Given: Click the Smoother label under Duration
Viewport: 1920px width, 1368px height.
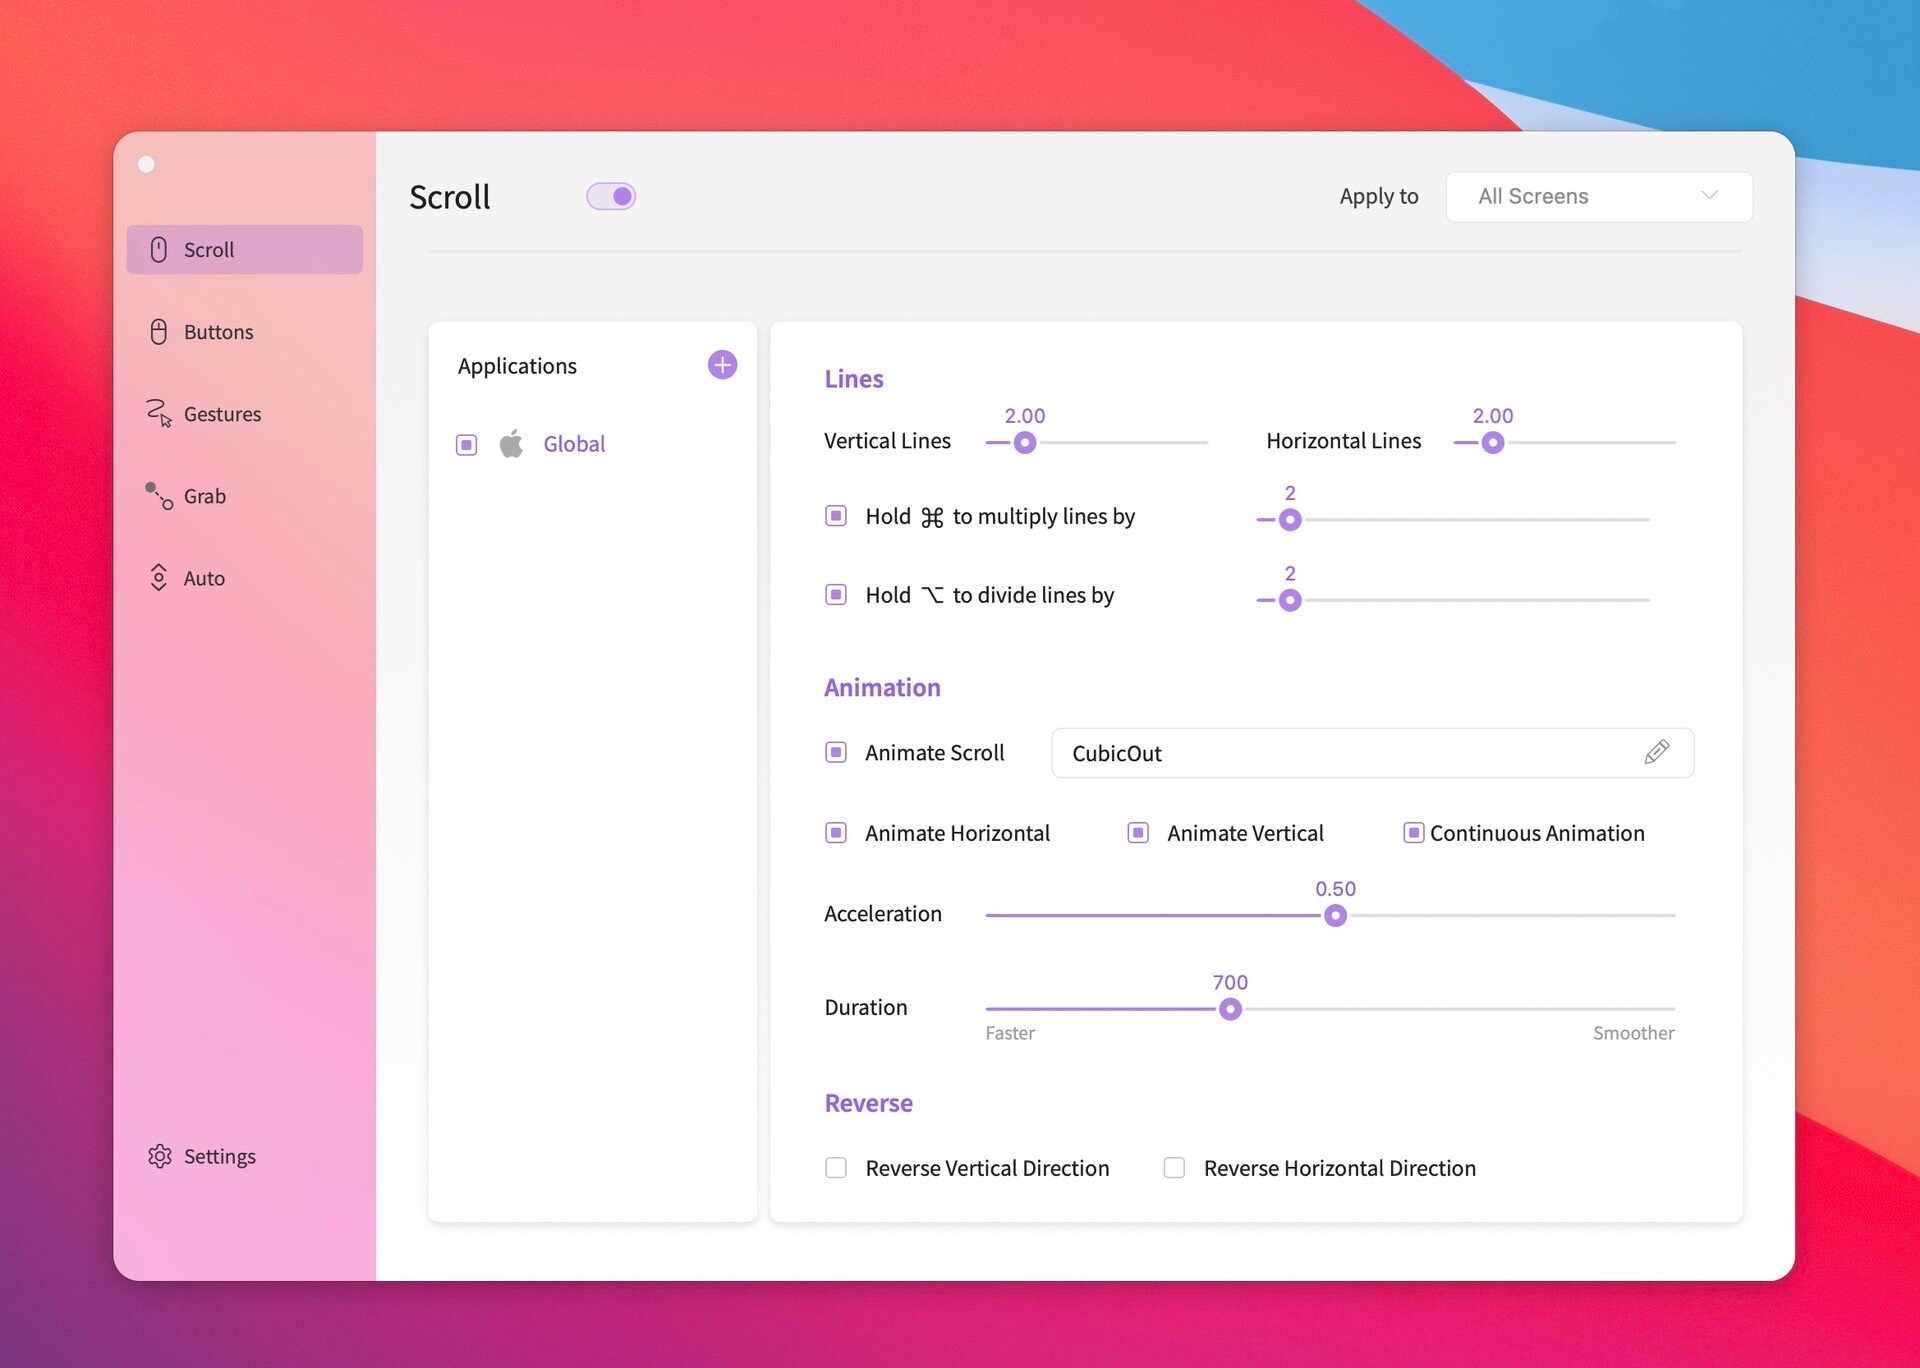Looking at the screenshot, I should (1633, 1033).
